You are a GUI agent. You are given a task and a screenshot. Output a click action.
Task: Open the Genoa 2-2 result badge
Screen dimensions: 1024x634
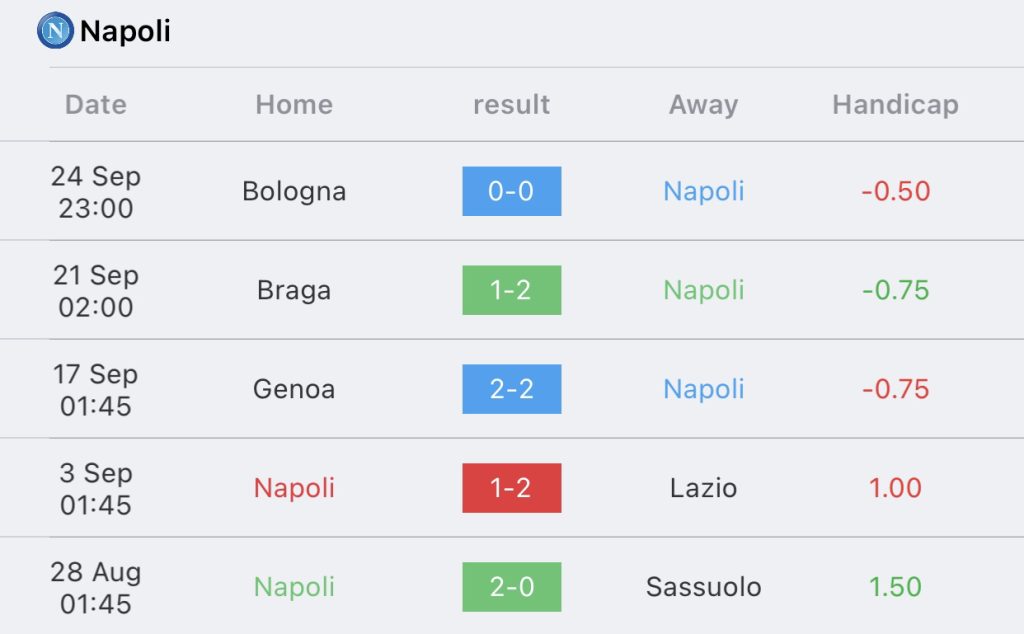tap(511, 389)
